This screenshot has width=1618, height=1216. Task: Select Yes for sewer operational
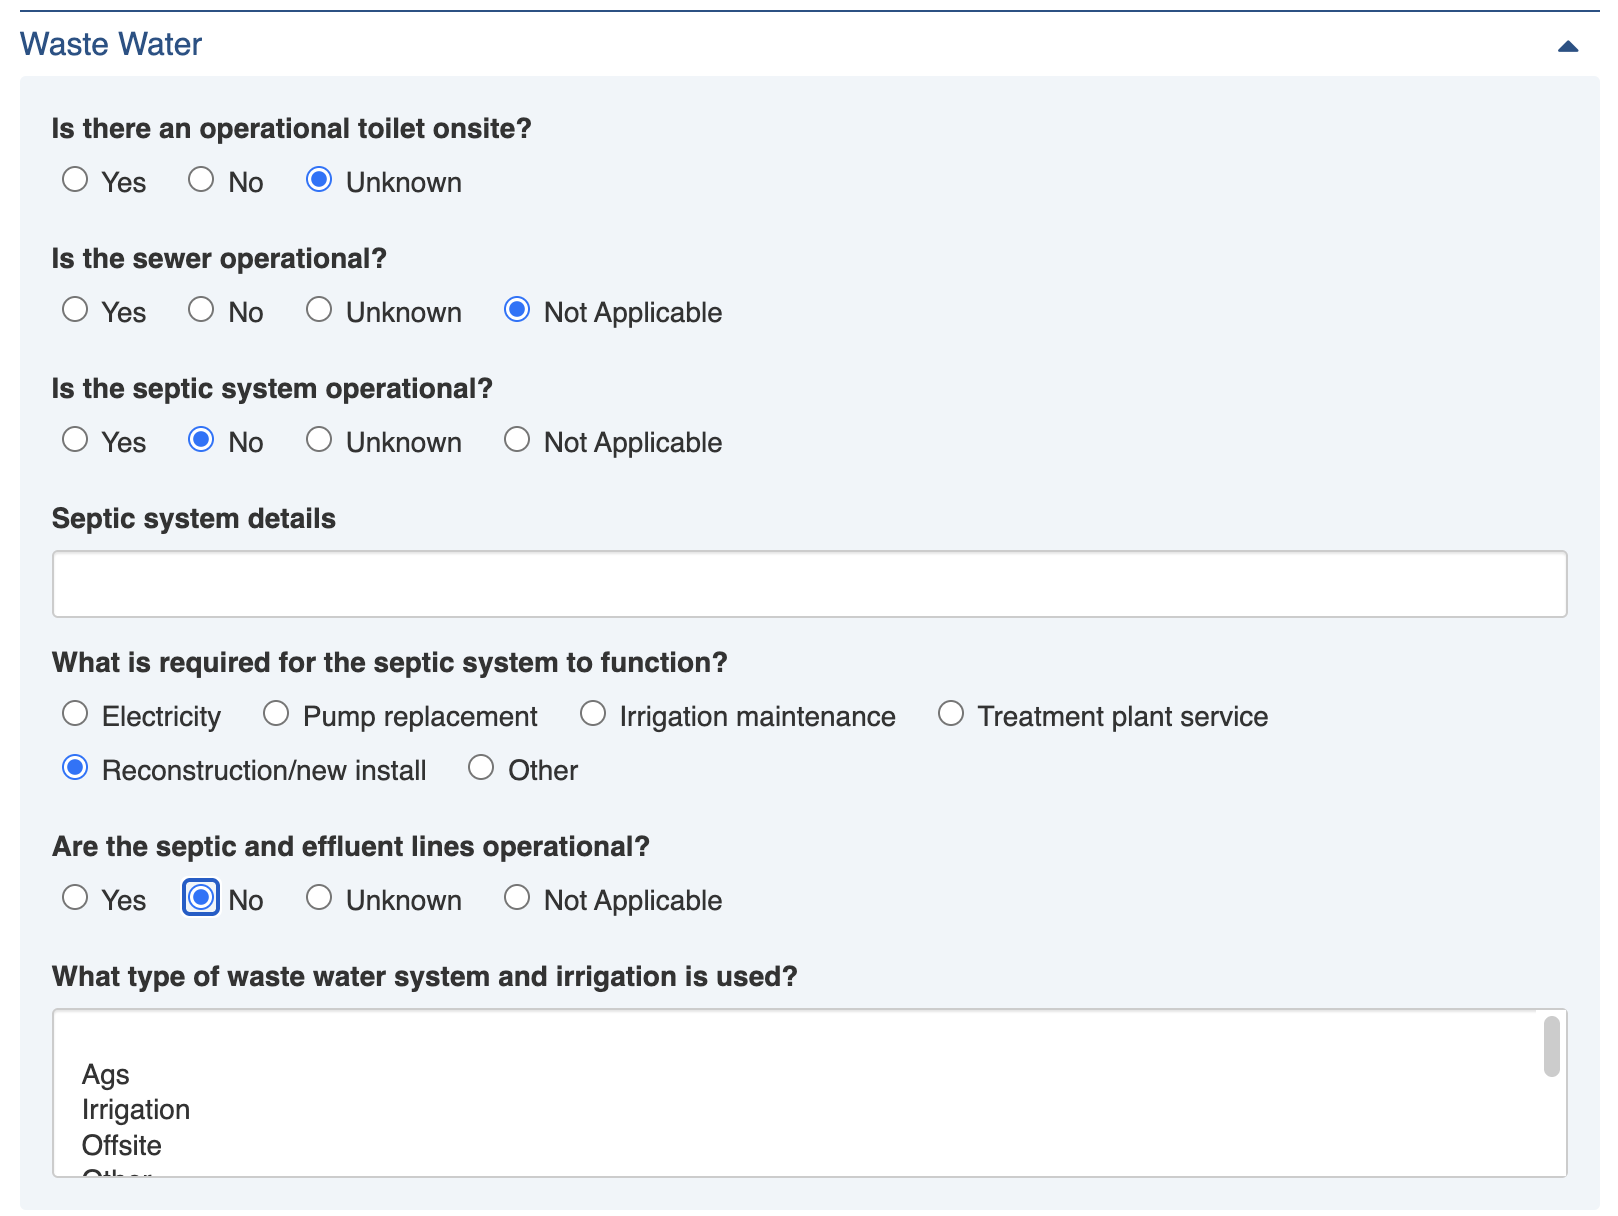click(75, 310)
